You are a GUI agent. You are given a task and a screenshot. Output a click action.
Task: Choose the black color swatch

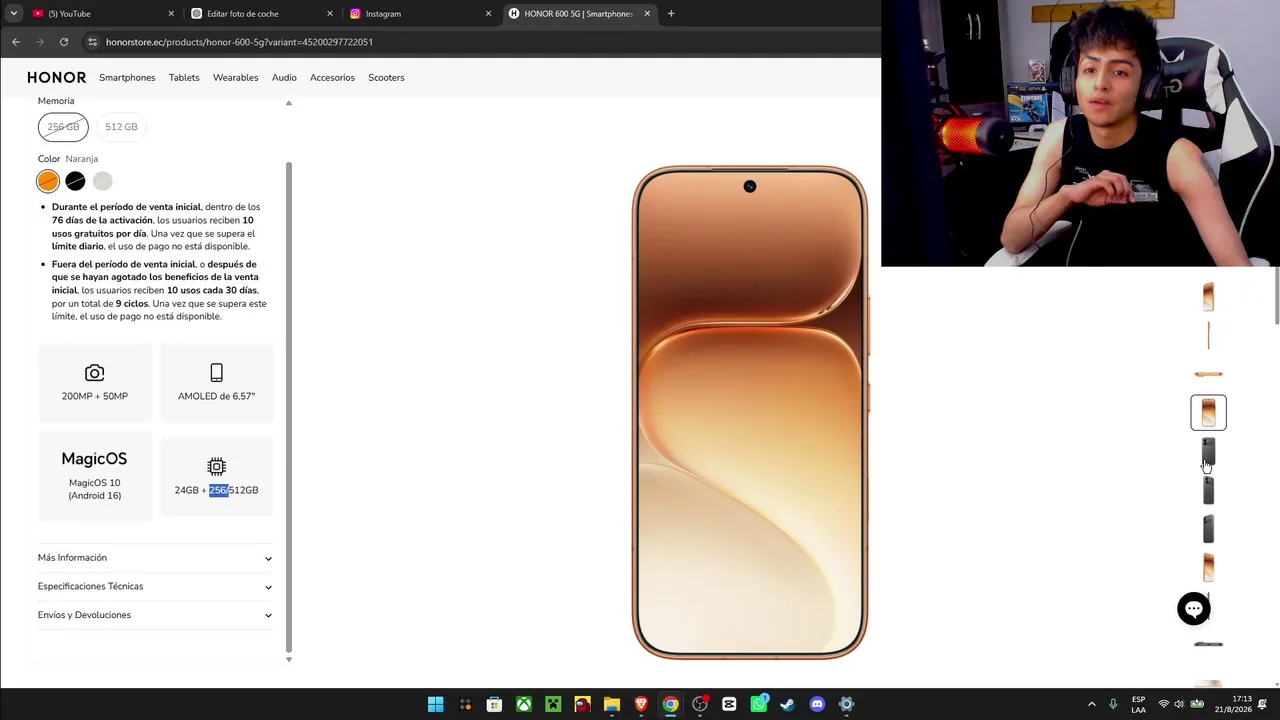click(x=75, y=181)
